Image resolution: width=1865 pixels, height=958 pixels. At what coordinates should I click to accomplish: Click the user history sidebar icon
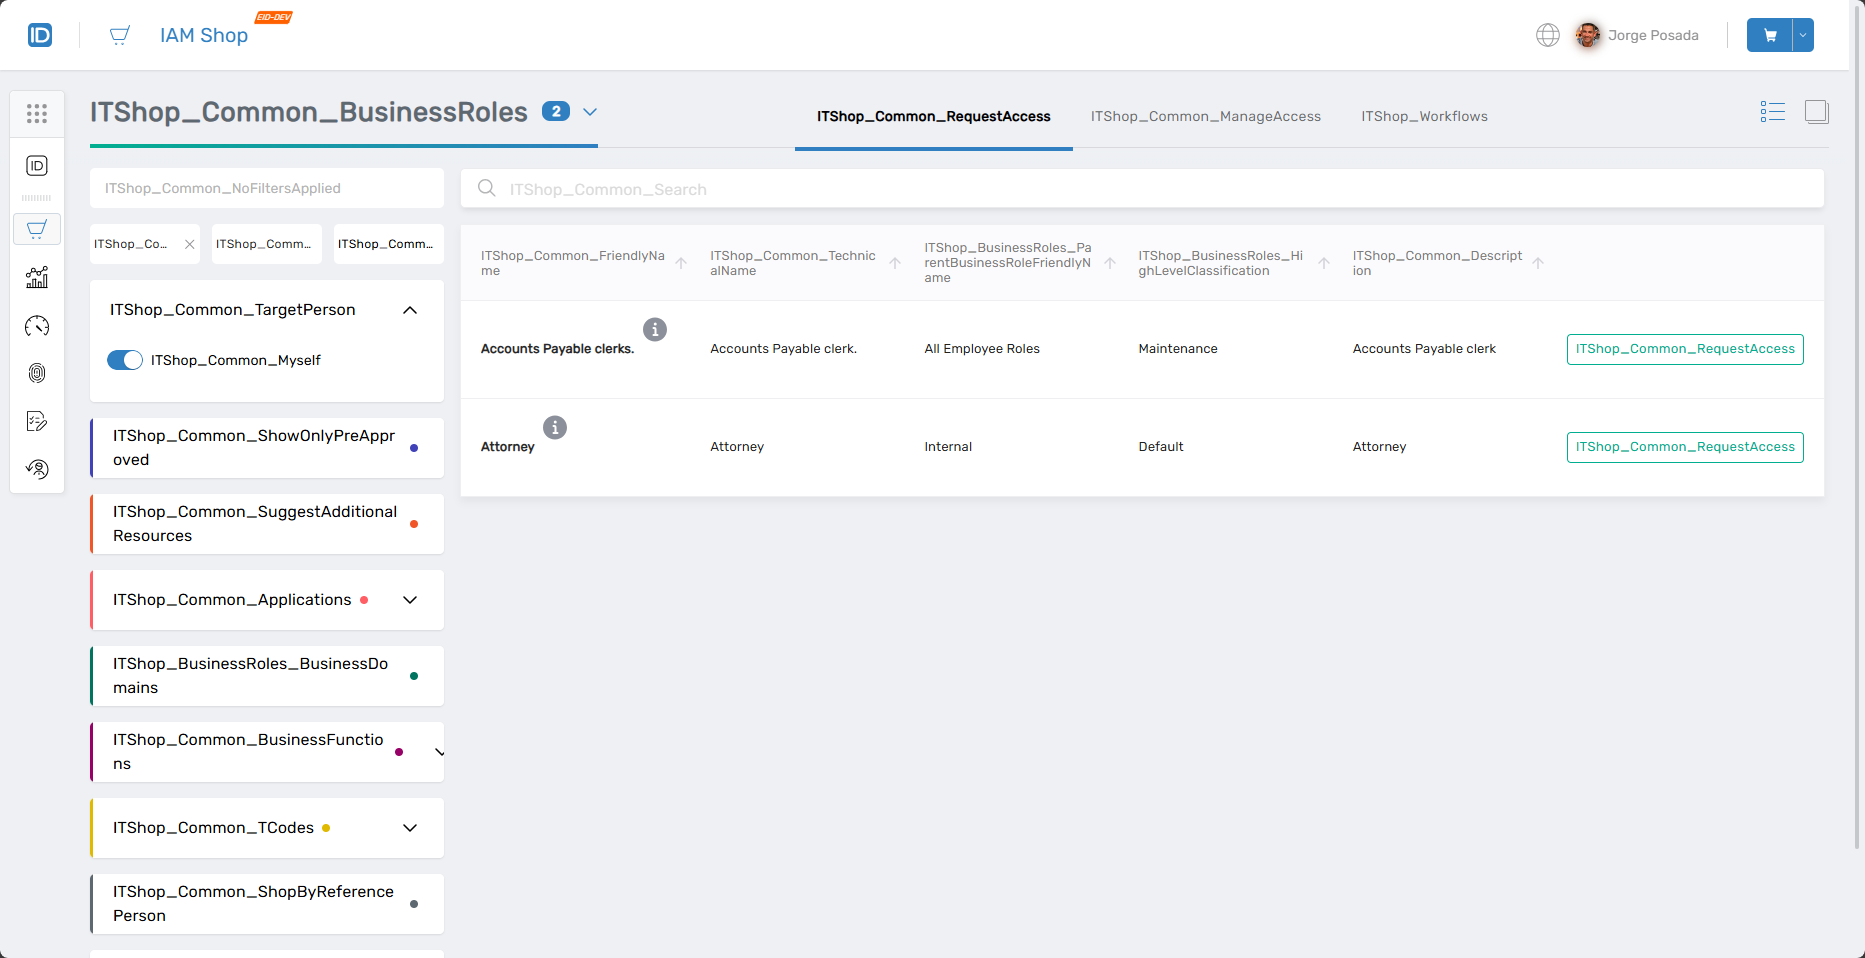(37, 468)
